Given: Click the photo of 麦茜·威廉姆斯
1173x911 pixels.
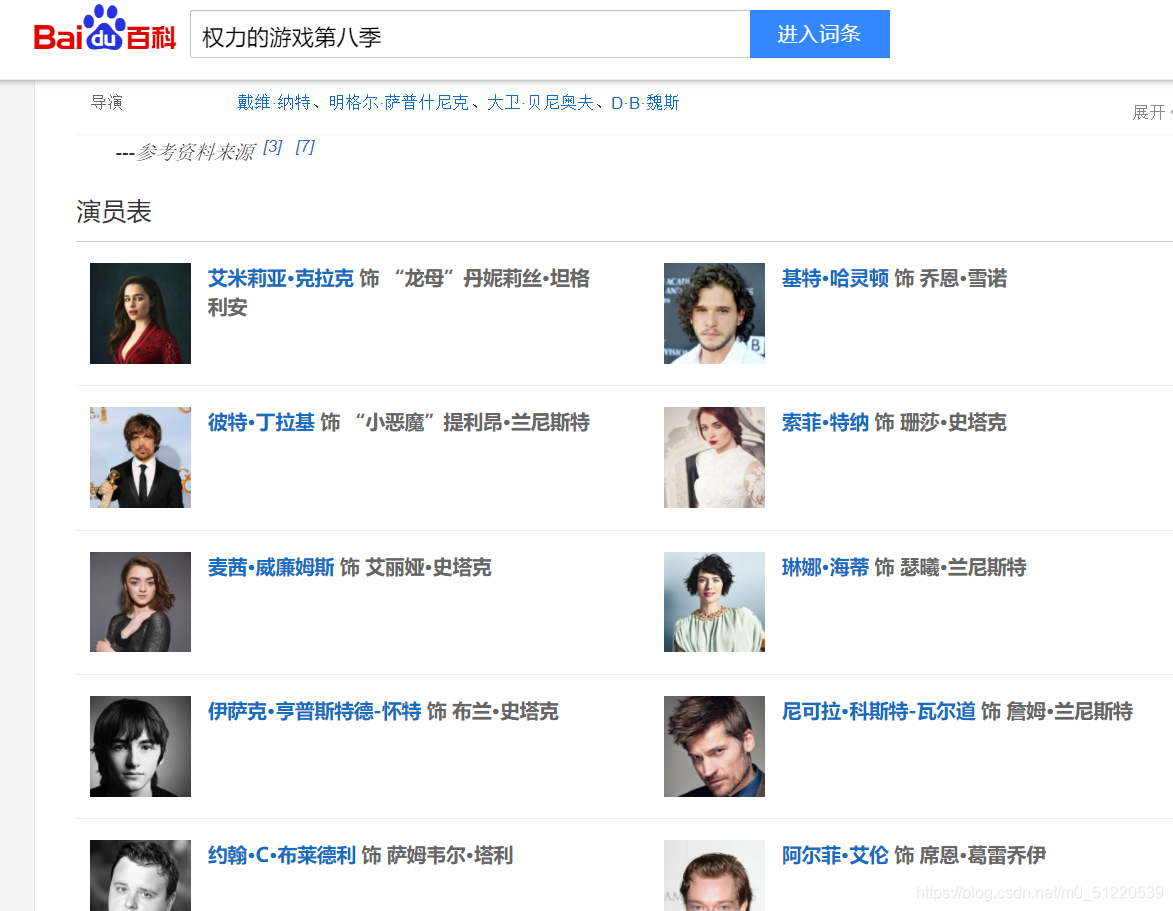Looking at the screenshot, I should (140, 602).
